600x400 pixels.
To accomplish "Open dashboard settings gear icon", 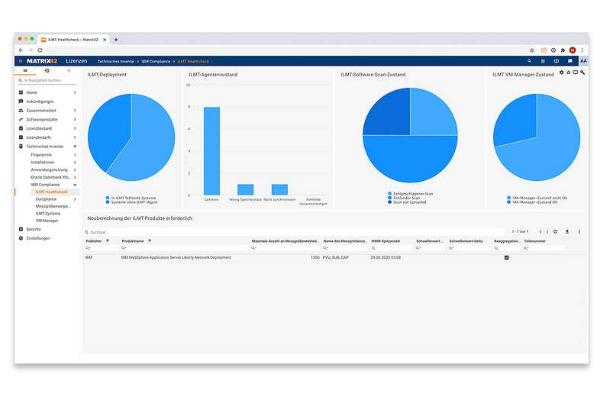I will click(x=561, y=72).
